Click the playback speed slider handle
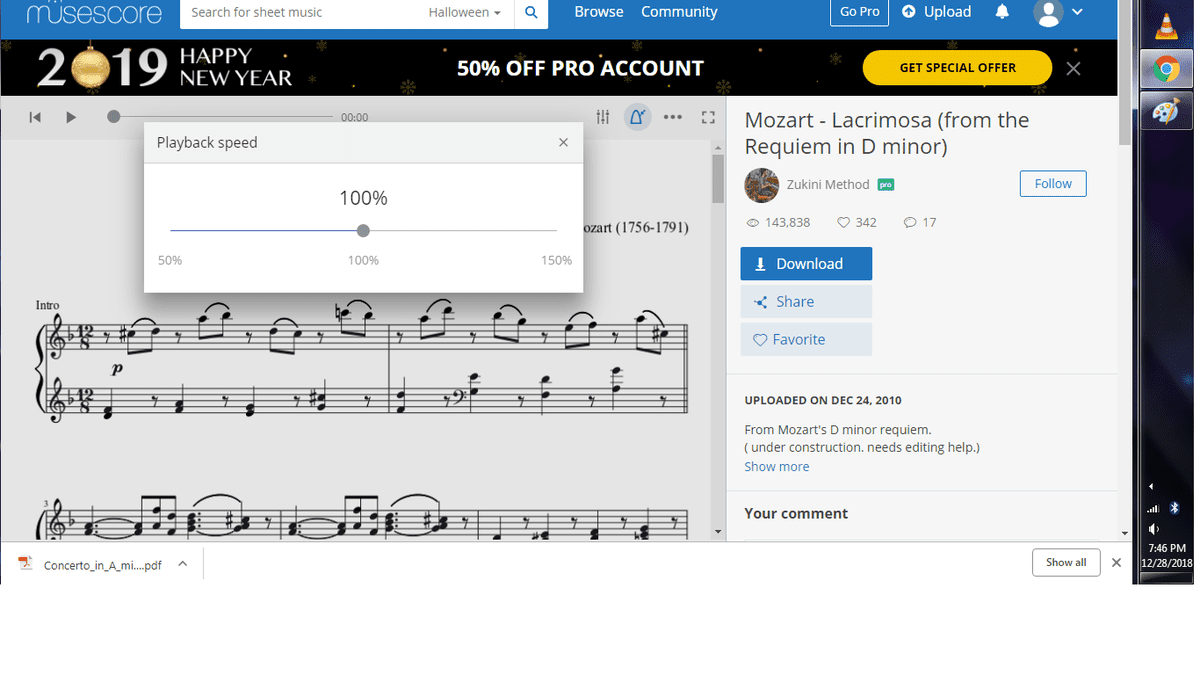 (363, 231)
